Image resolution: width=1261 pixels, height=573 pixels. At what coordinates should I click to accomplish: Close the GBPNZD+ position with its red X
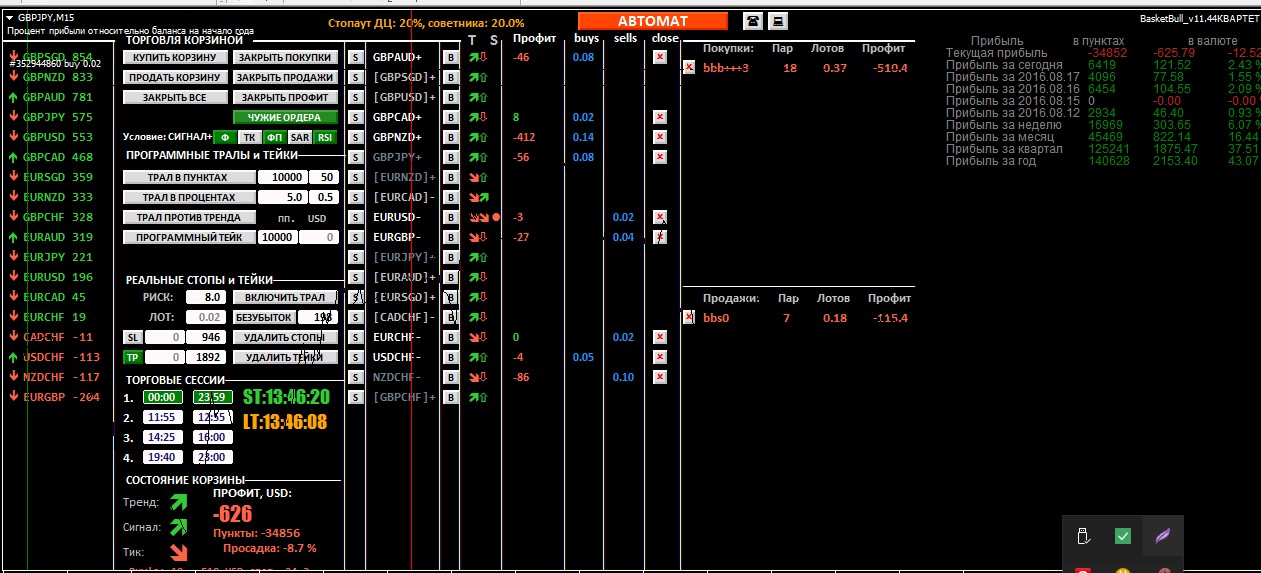point(659,137)
